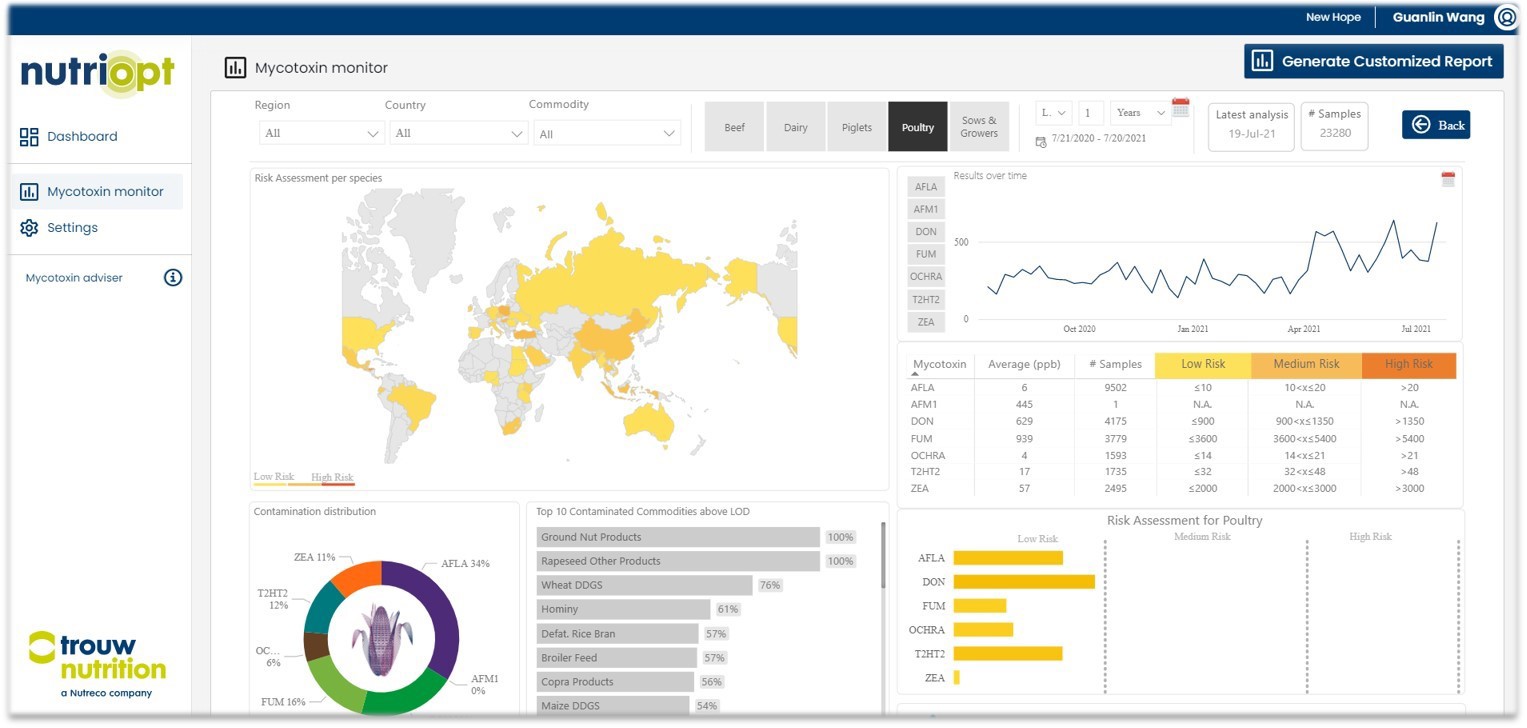Screen dimensions: 1527x728
Task: Toggle the AFLA mycotoxin filter
Action: tap(925, 187)
